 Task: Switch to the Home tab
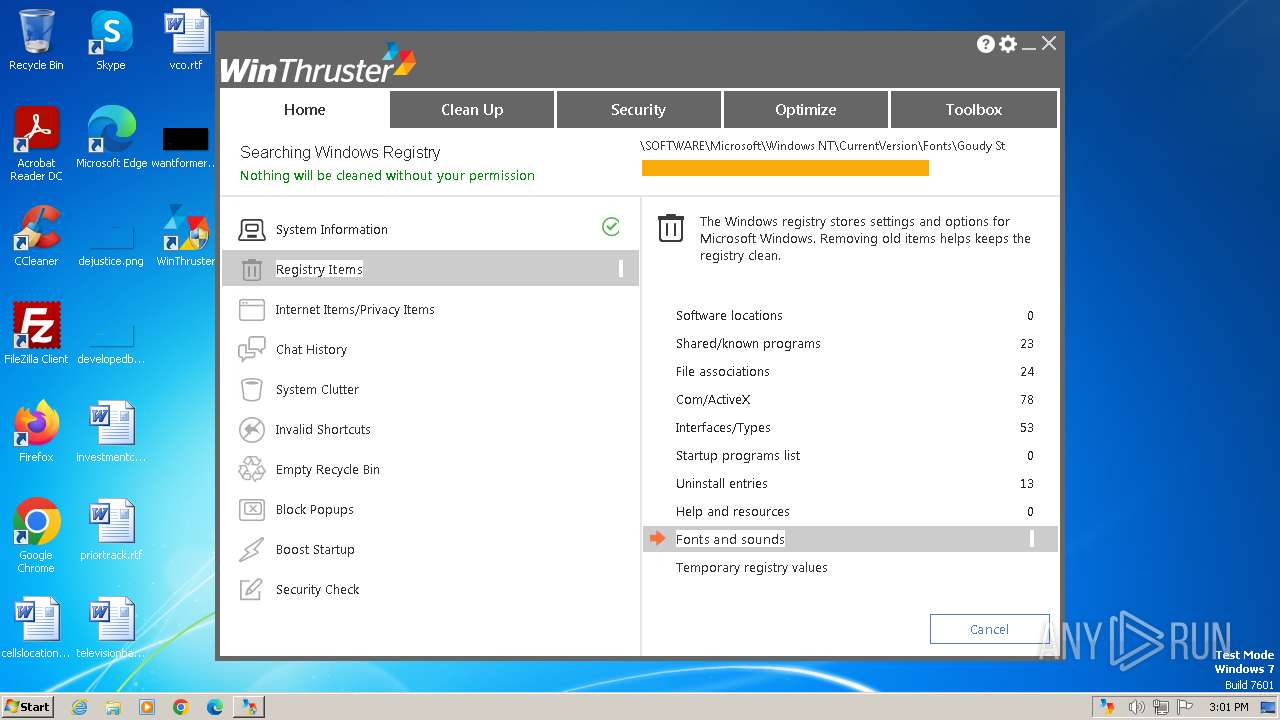[x=304, y=109]
